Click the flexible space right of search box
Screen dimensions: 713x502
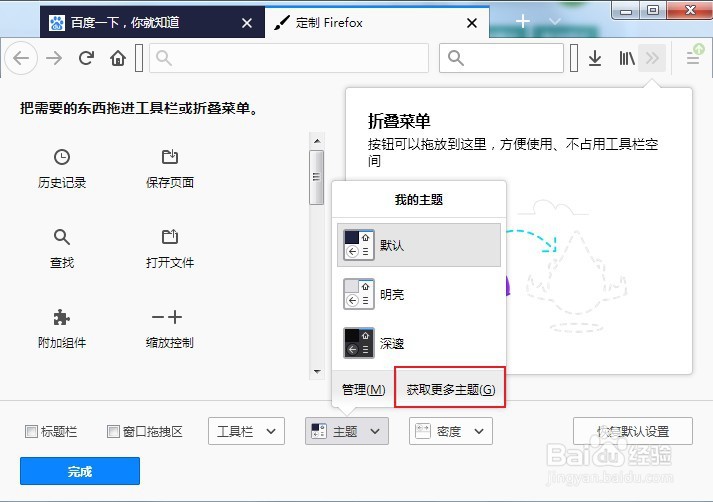tap(574, 58)
